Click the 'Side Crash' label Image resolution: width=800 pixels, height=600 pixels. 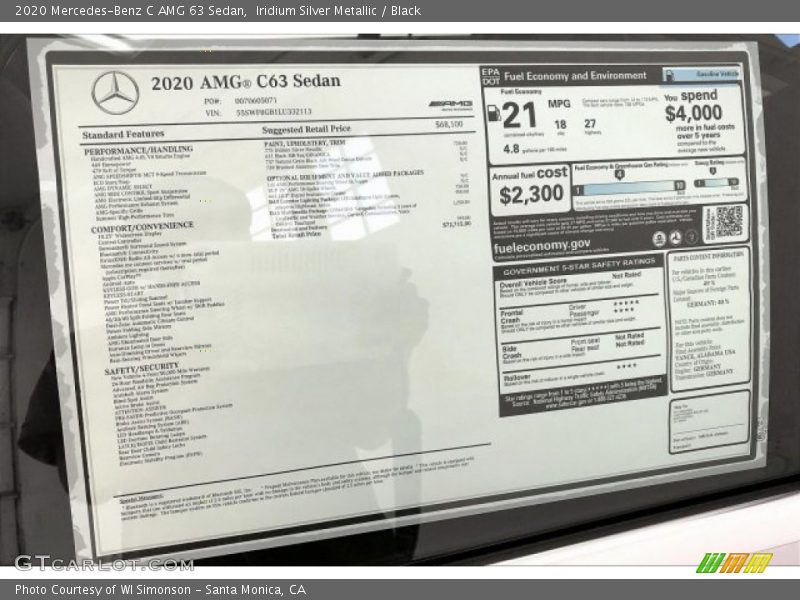(x=512, y=352)
